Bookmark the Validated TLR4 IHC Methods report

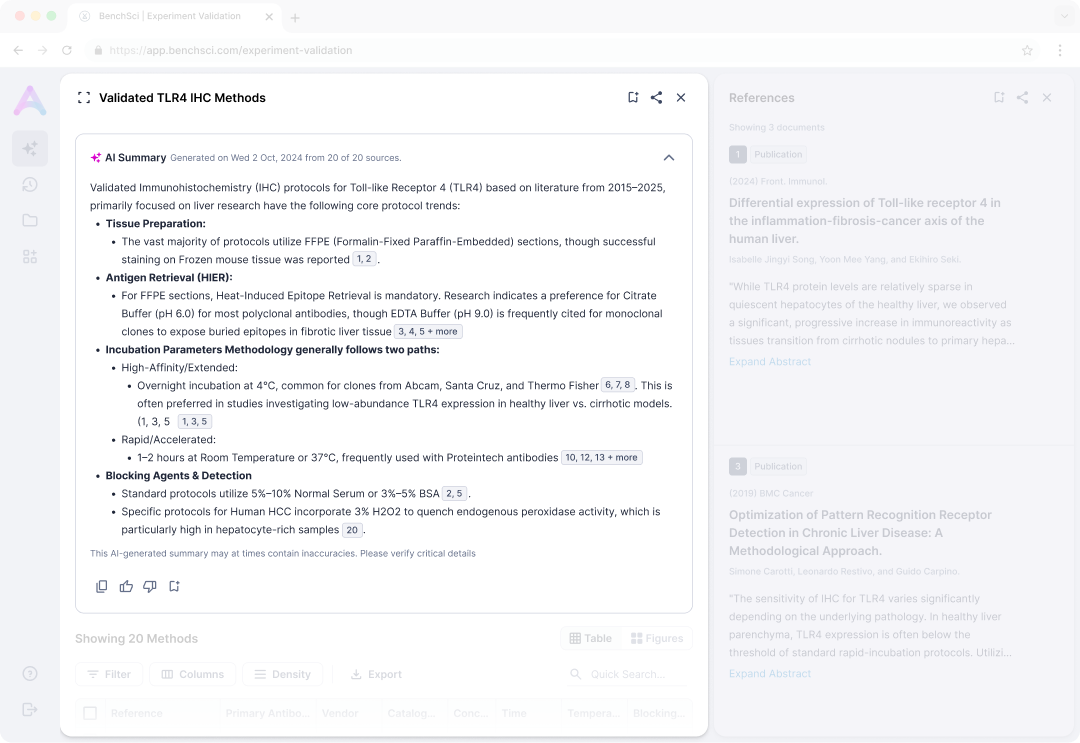[633, 97]
